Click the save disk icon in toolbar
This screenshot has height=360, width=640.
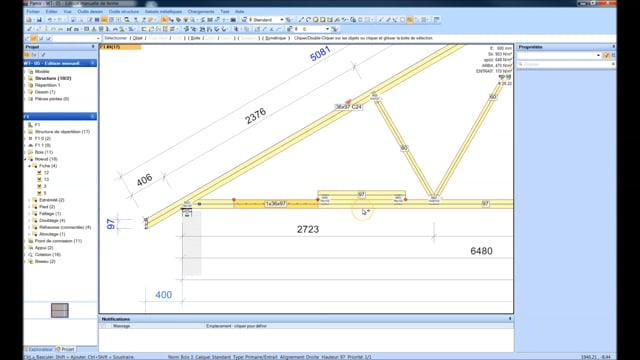click(39, 20)
